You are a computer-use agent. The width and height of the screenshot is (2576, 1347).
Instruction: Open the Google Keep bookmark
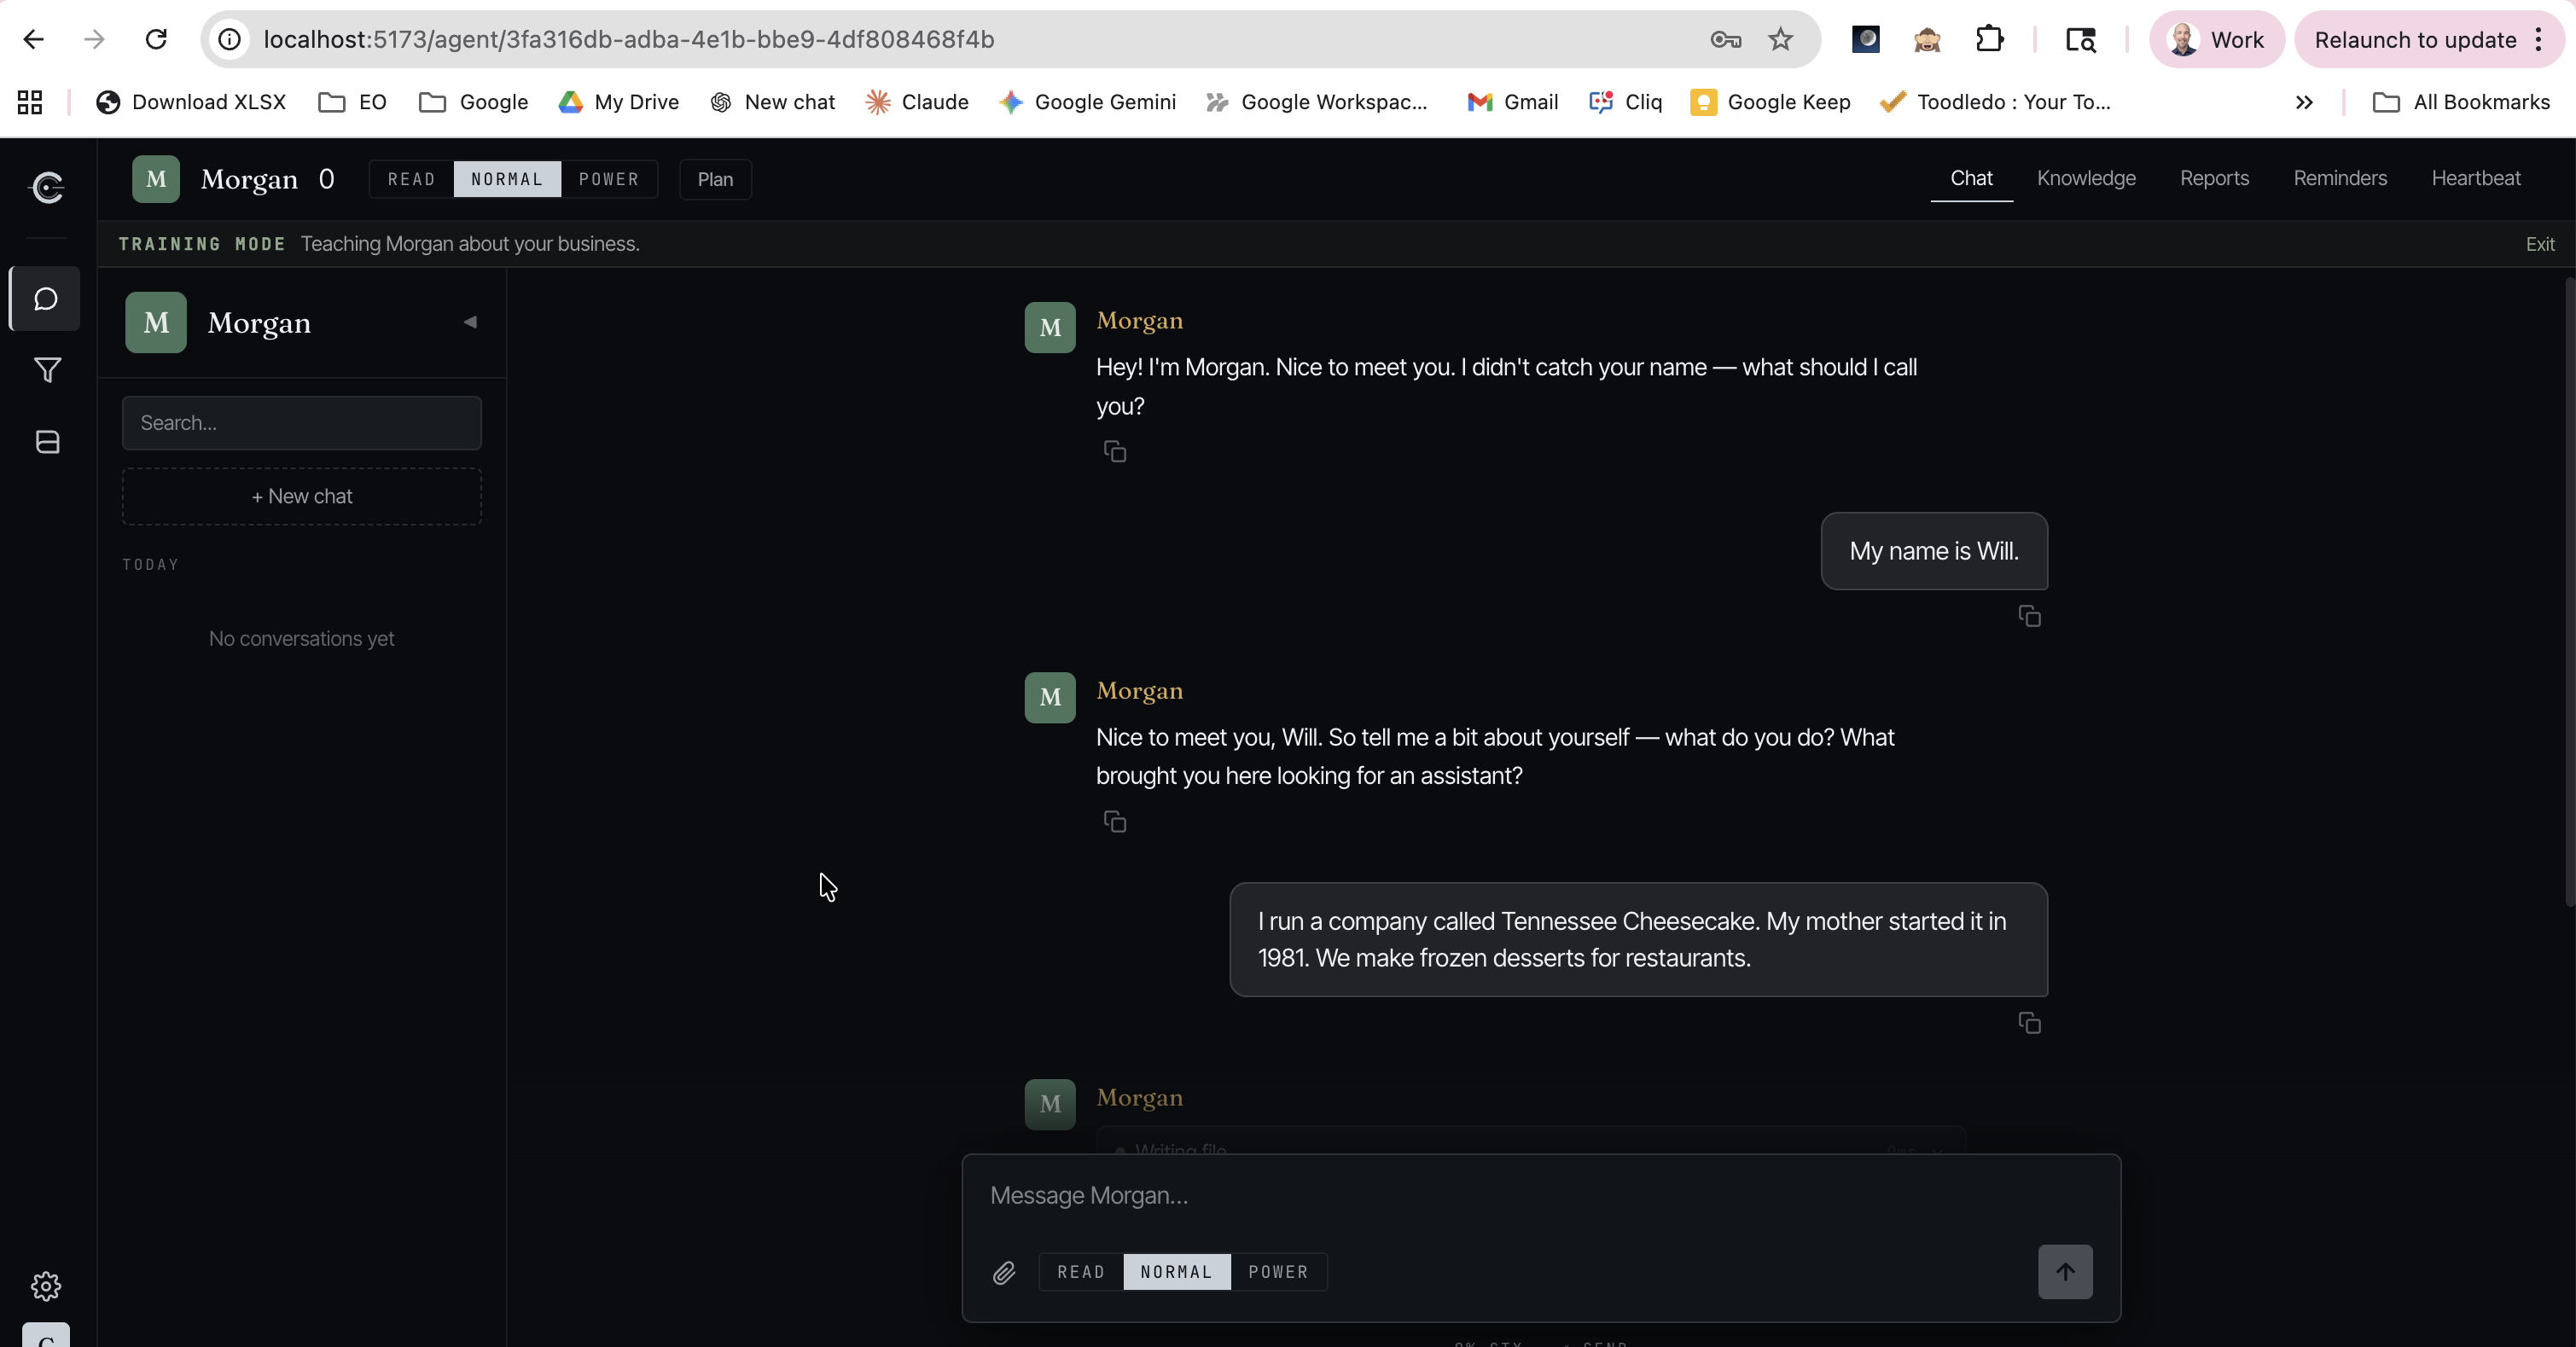point(1770,102)
